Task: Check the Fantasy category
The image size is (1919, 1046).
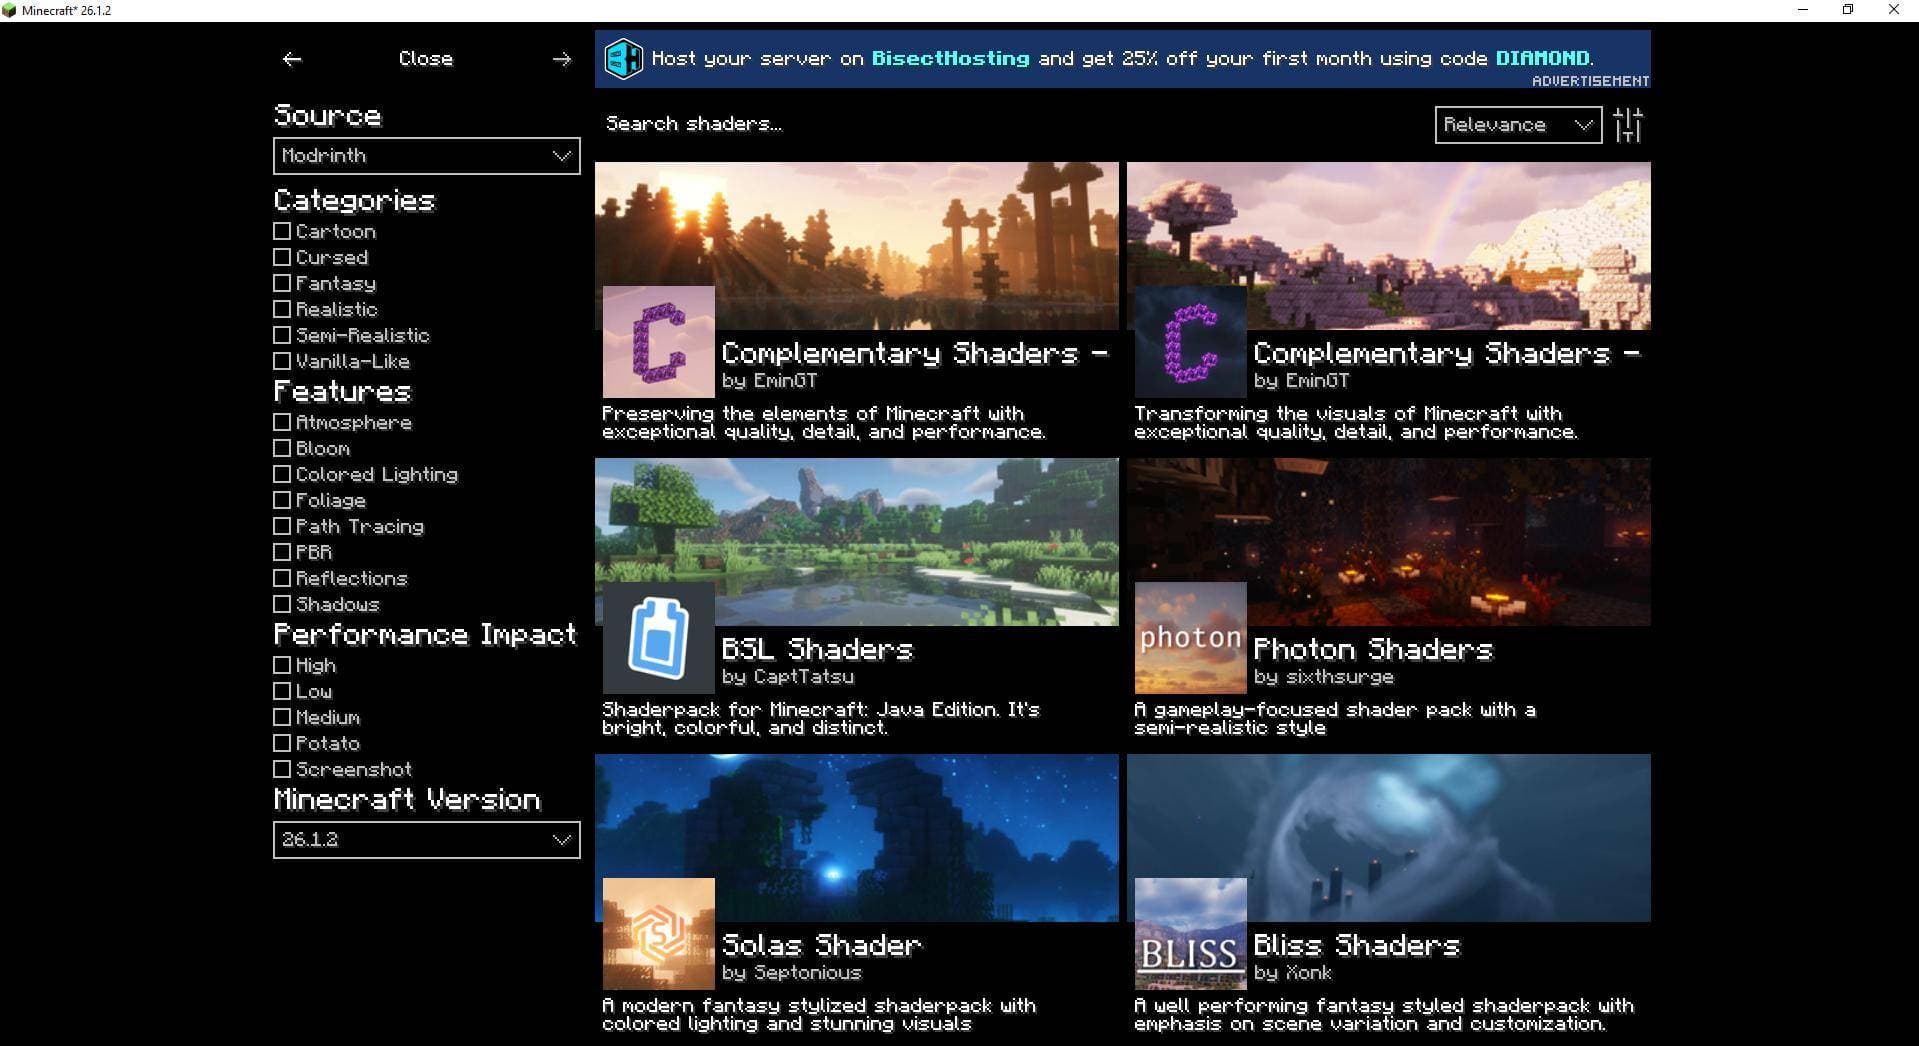Action: click(x=282, y=283)
